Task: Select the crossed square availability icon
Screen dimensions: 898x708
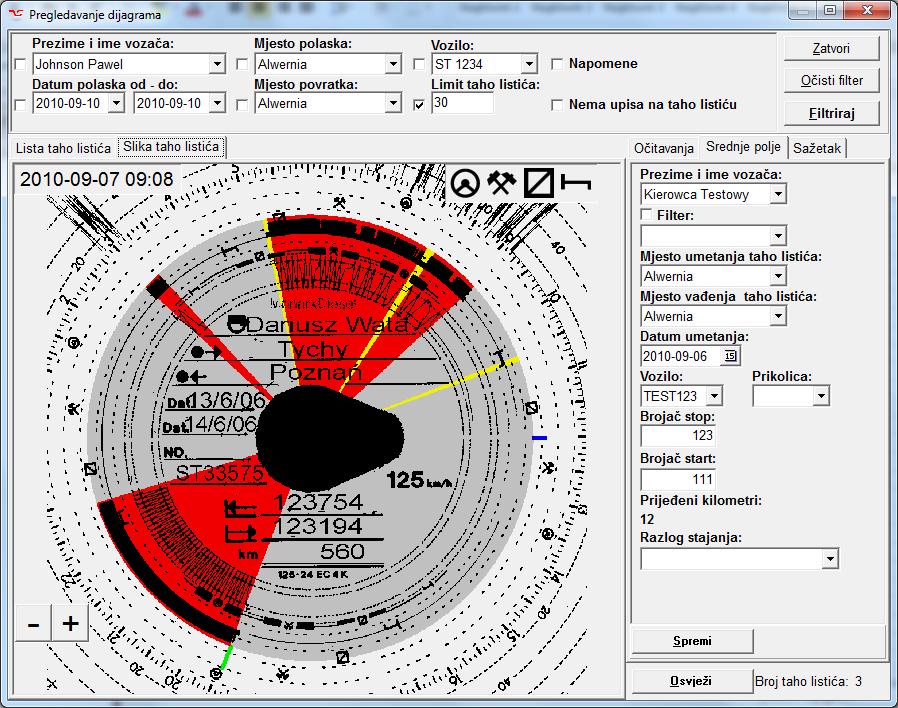Action: coord(539,183)
